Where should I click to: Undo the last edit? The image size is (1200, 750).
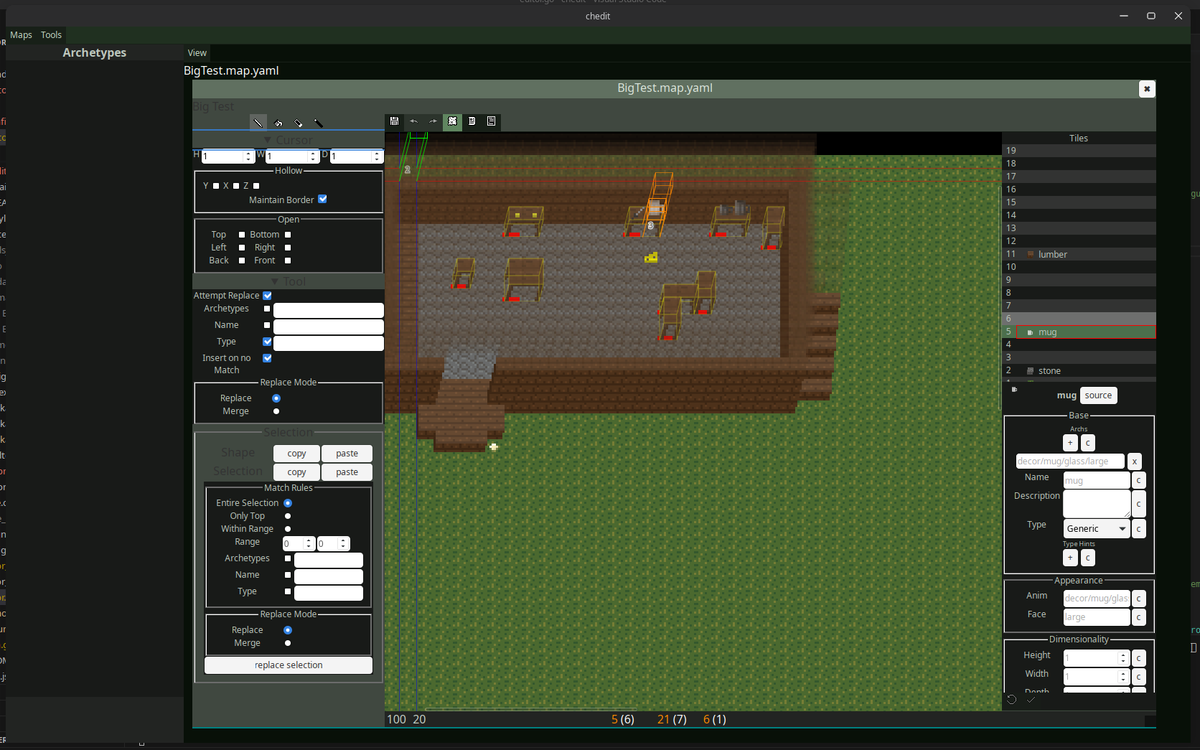414,121
